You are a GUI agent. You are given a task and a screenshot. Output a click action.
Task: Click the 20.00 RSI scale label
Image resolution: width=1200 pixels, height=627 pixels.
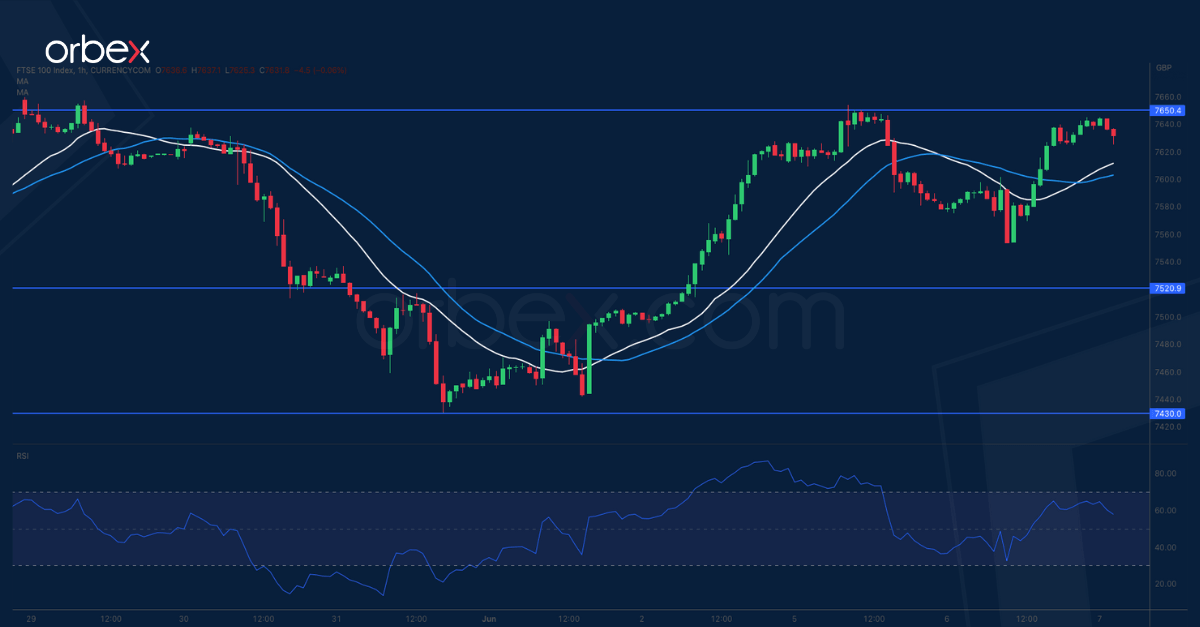click(x=1166, y=584)
